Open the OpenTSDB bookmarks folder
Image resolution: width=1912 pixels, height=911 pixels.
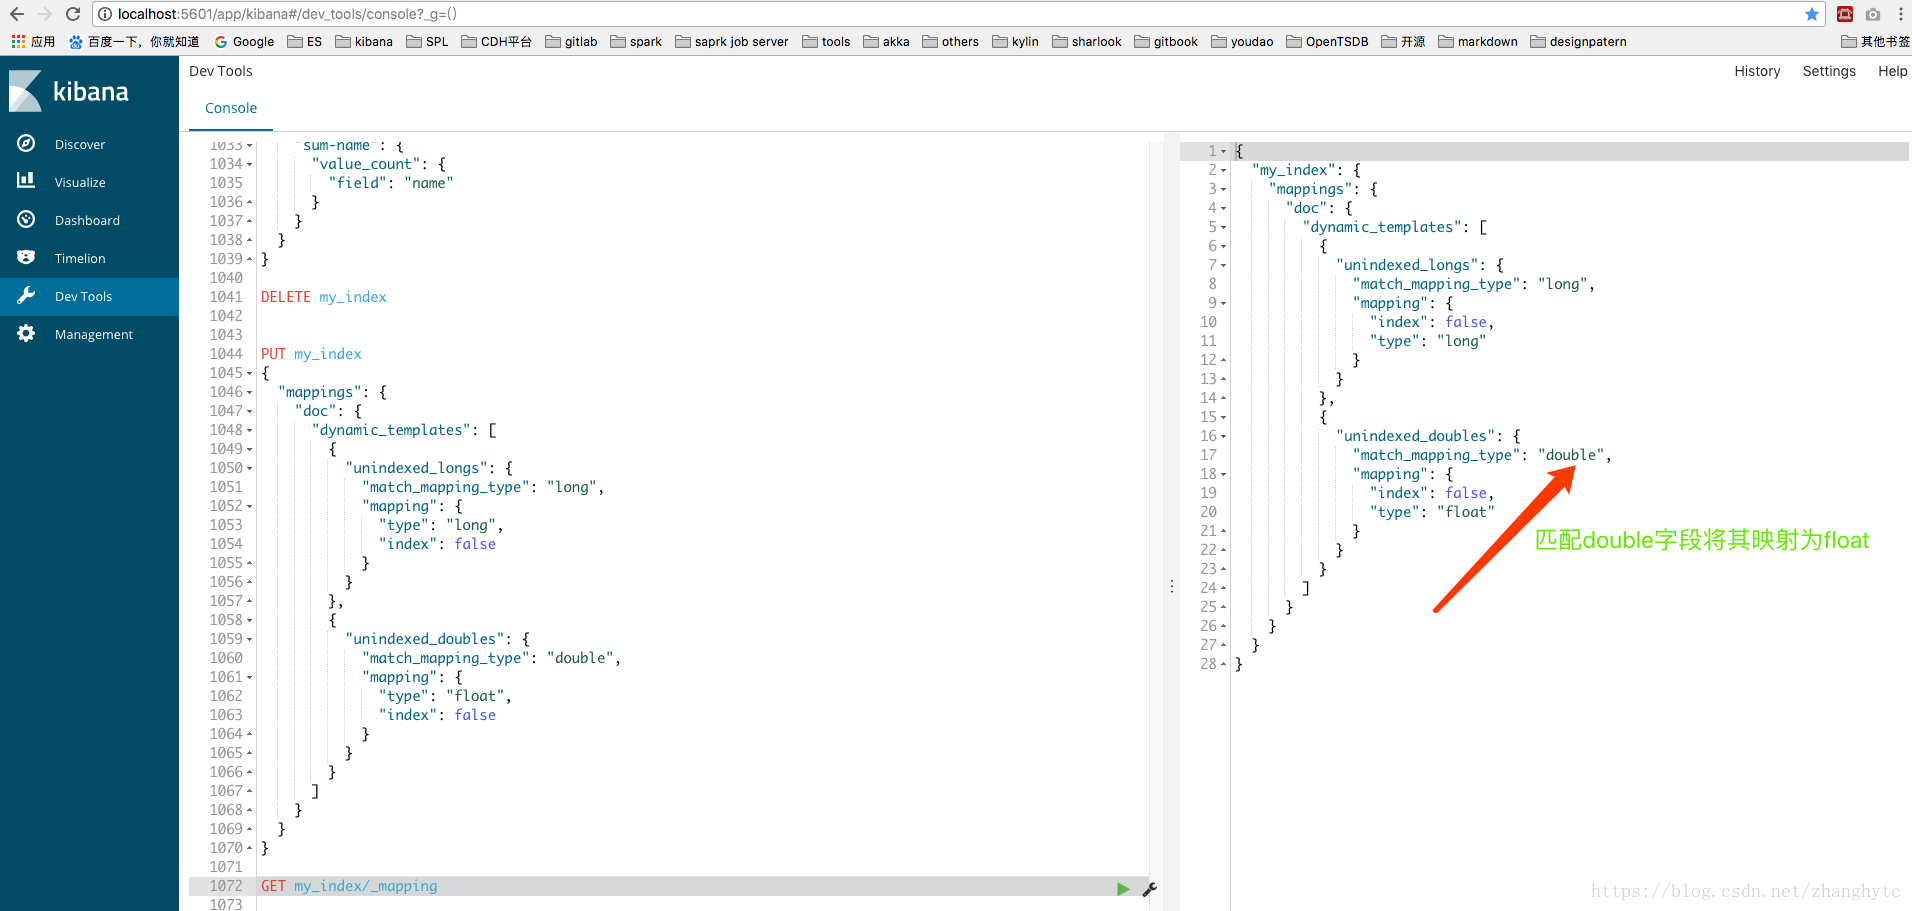coord(1327,42)
